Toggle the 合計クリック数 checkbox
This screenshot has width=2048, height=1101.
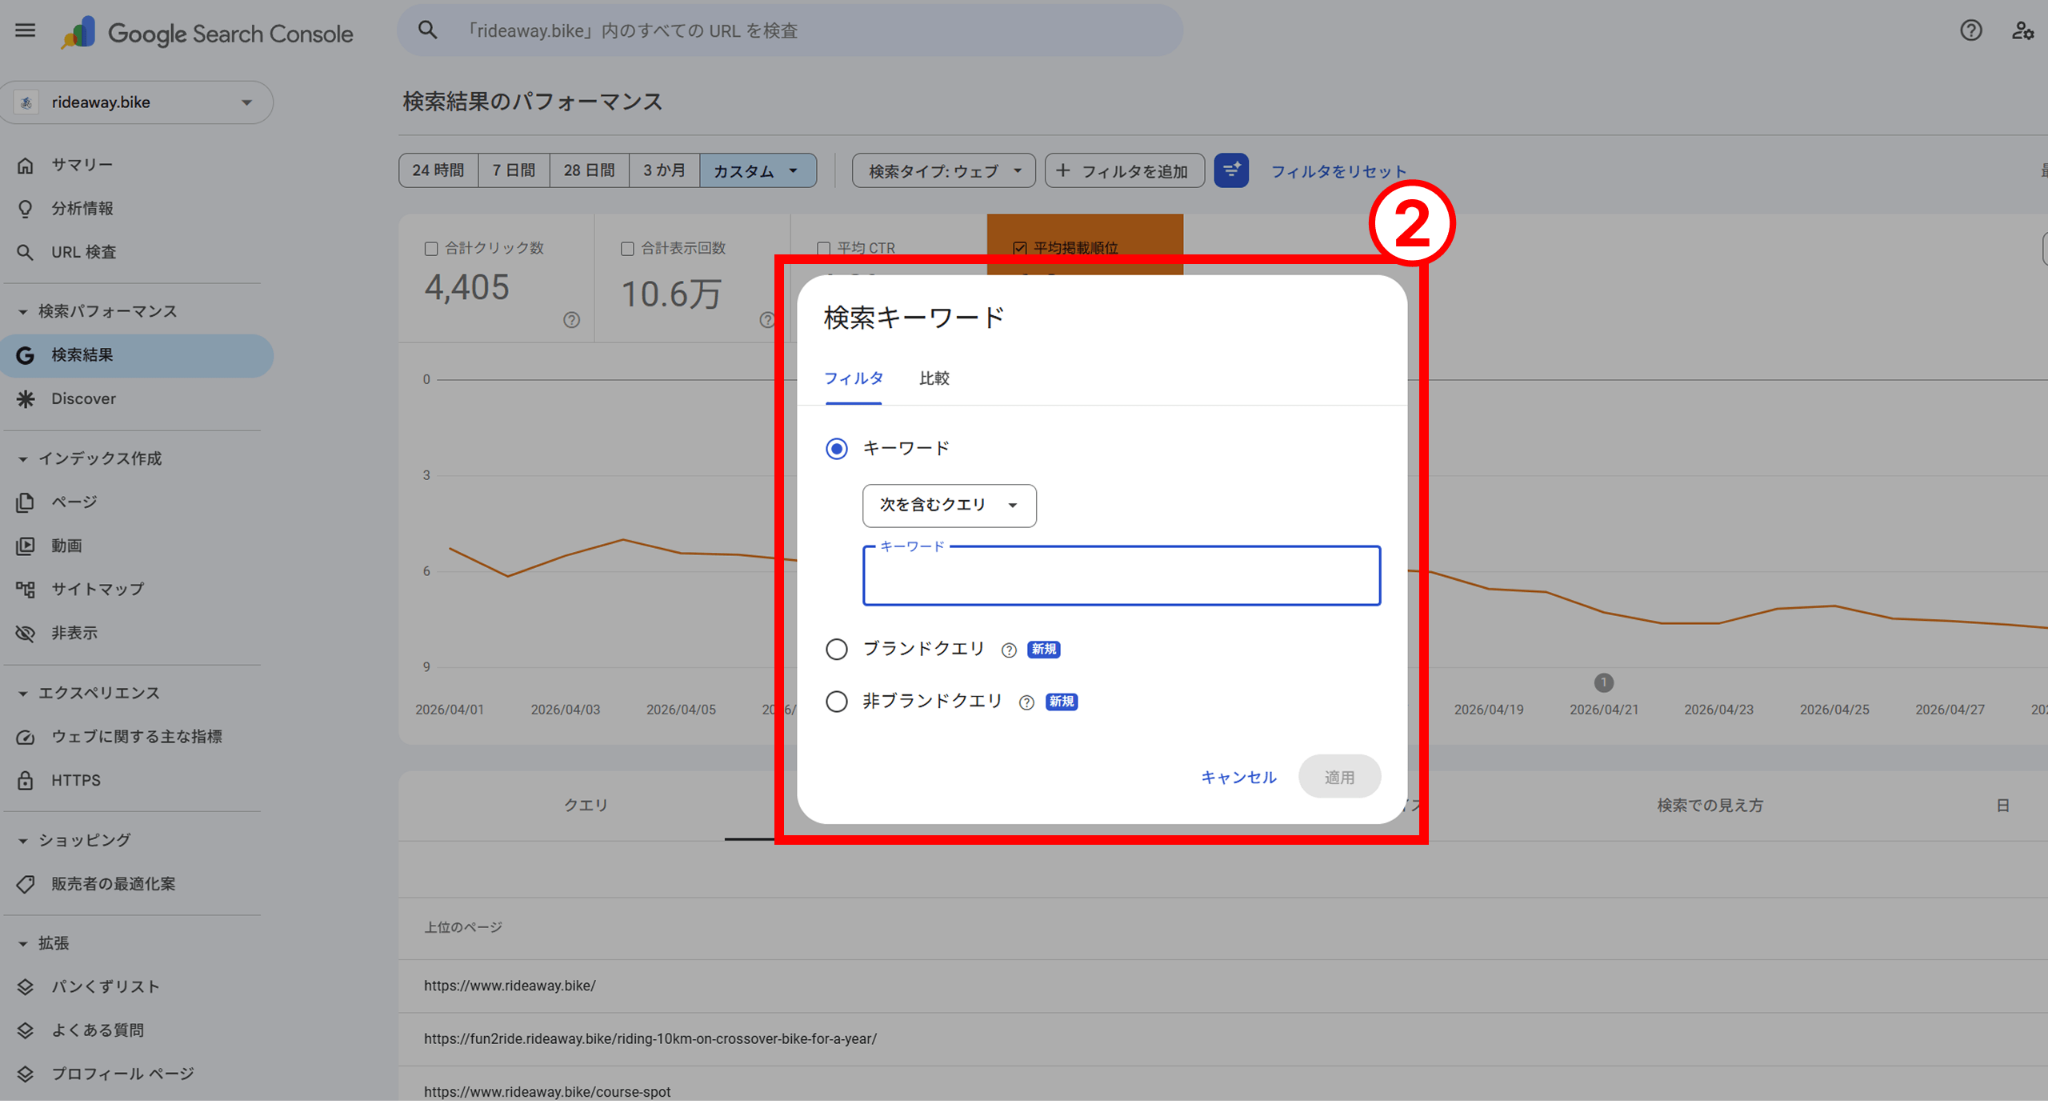point(431,248)
